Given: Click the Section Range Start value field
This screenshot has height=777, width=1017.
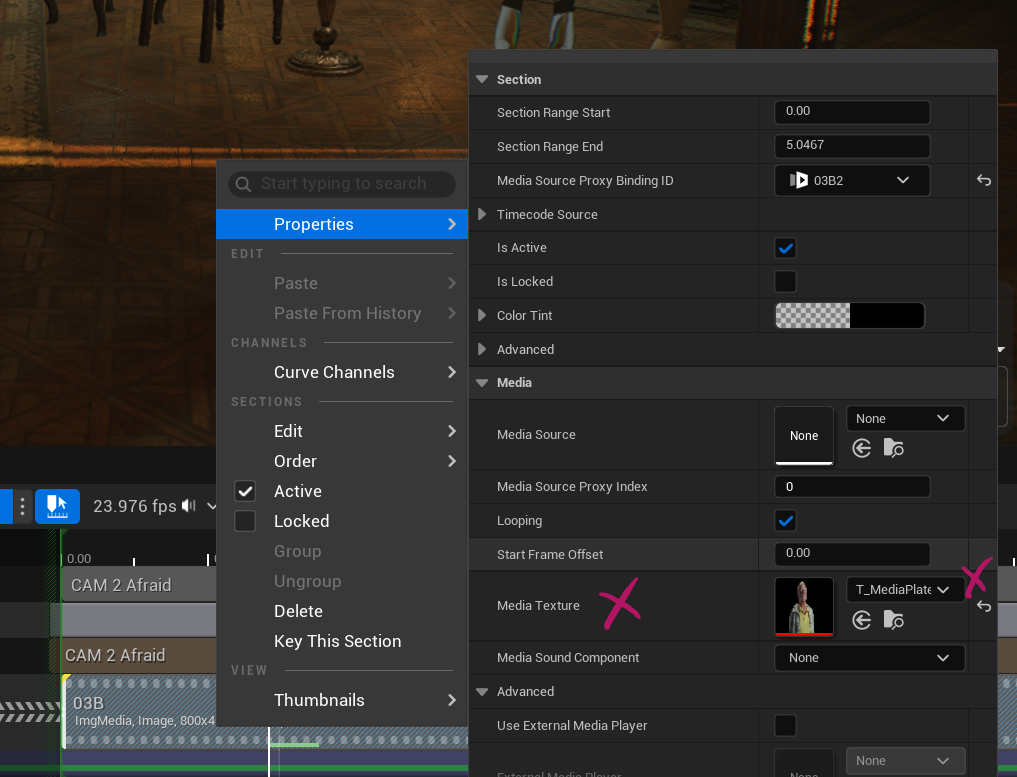Looking at the screenshot, I should (x=851, y=112).
